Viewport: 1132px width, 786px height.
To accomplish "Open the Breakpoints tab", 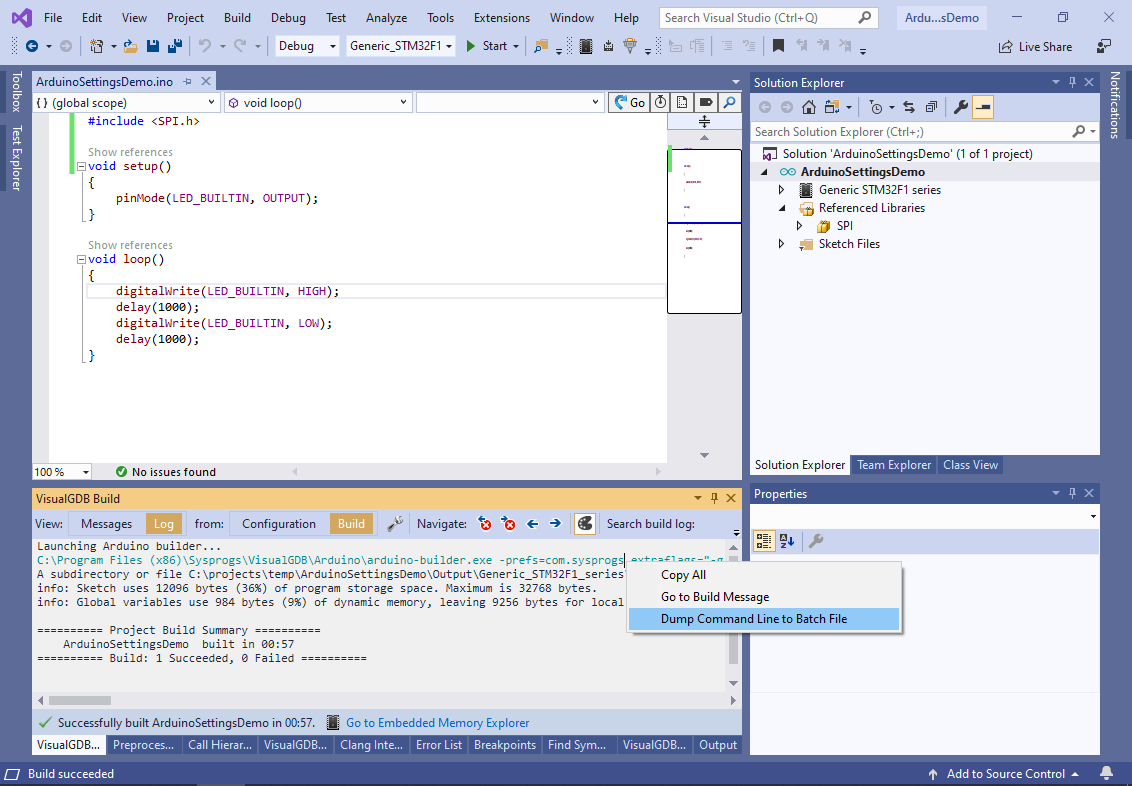I will pos(505,745).
